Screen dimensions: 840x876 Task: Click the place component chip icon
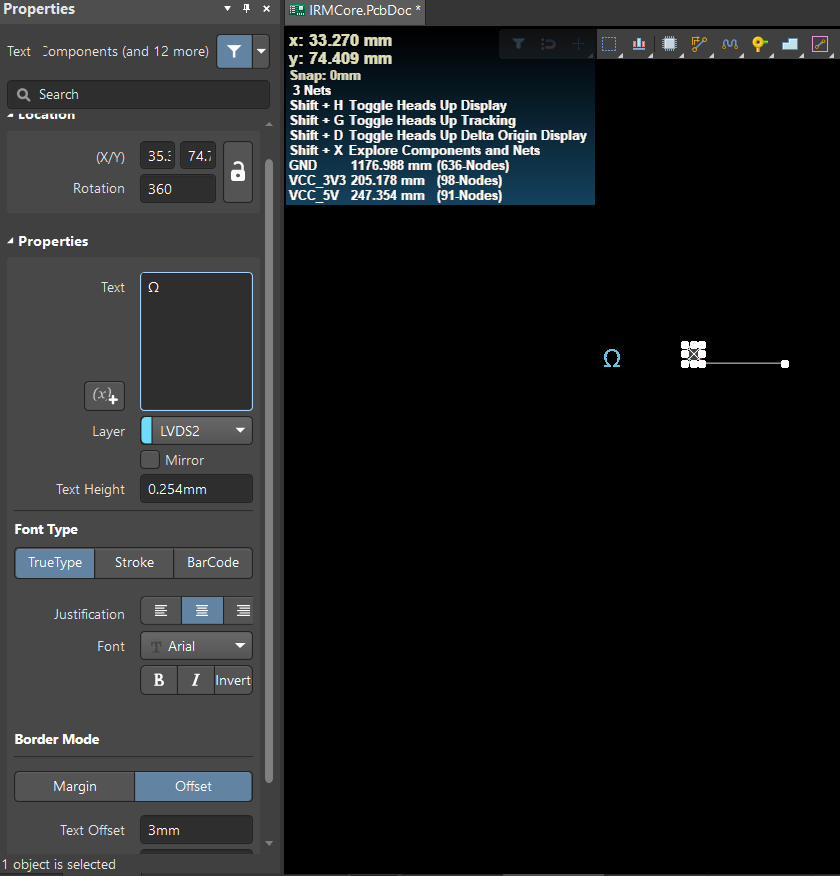[x=669, y=44]
